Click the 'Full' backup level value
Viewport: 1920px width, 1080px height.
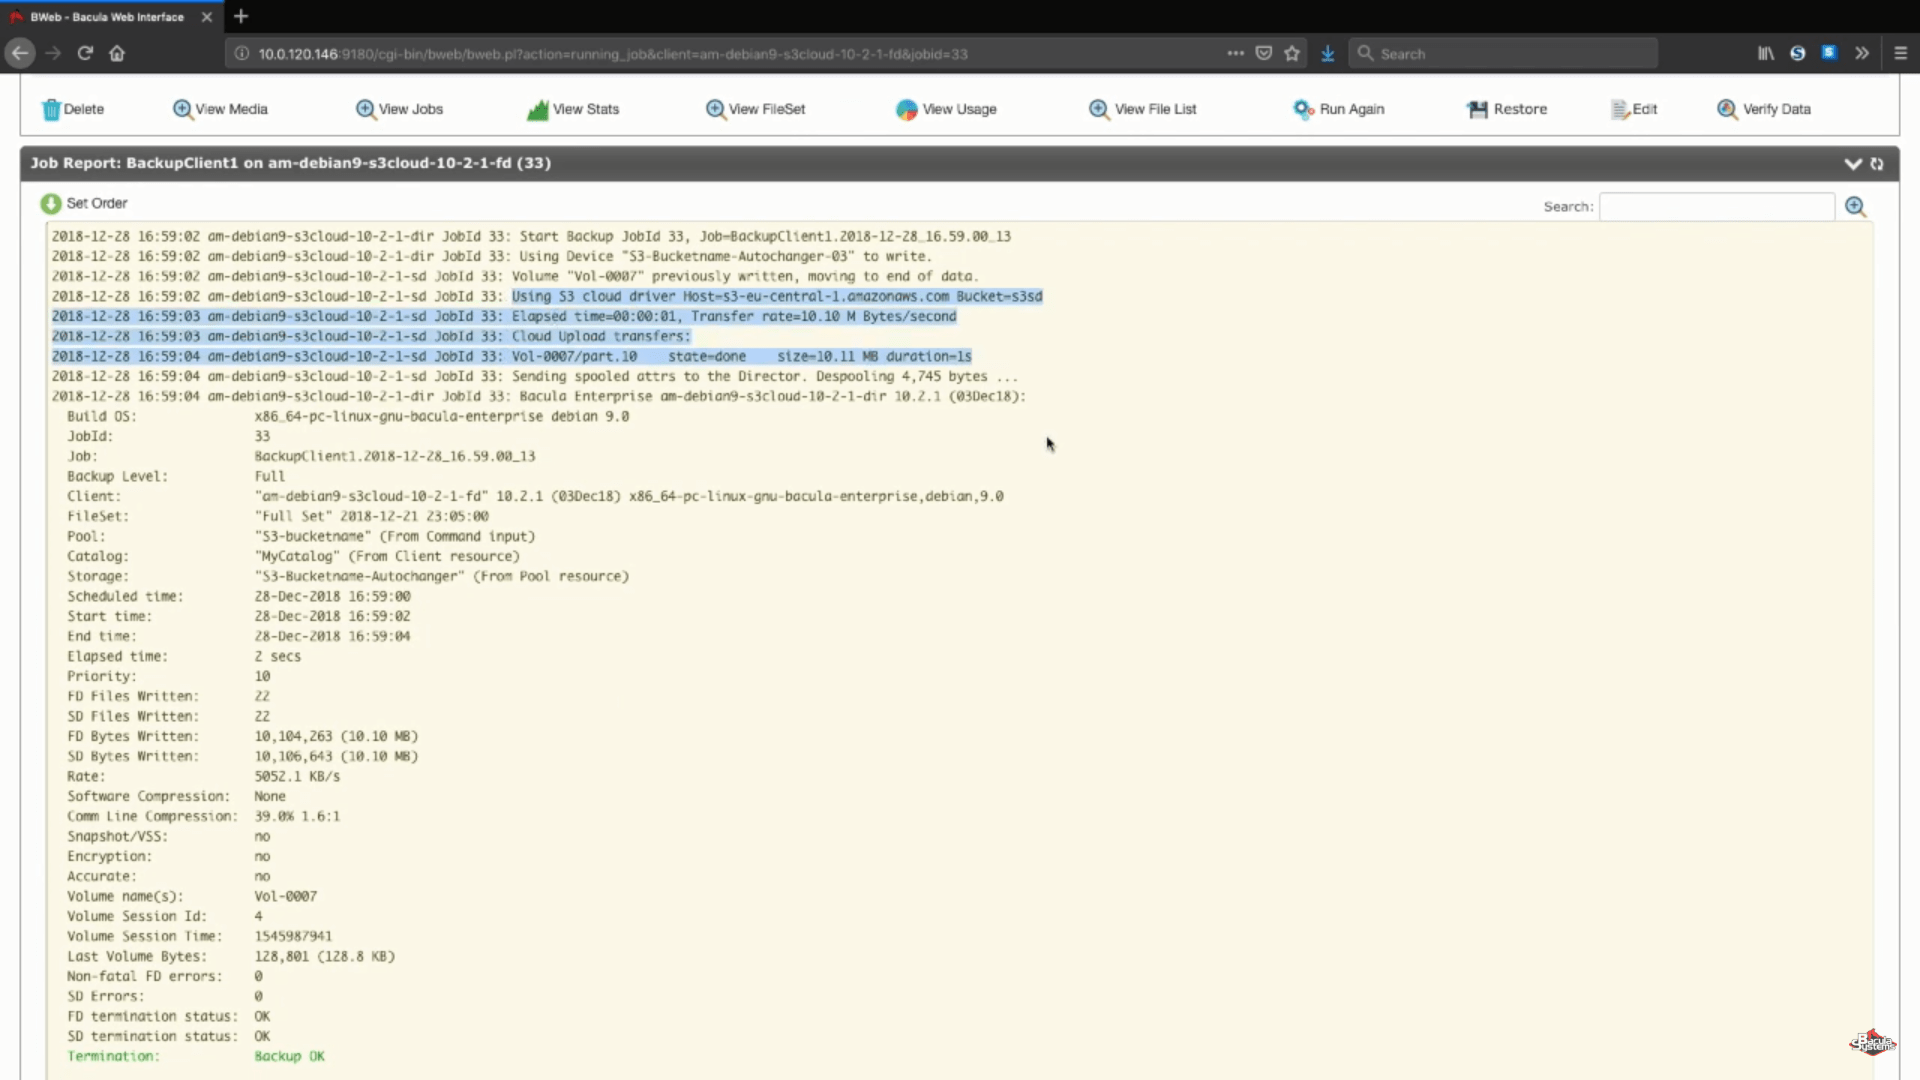[x=269, y=476]
